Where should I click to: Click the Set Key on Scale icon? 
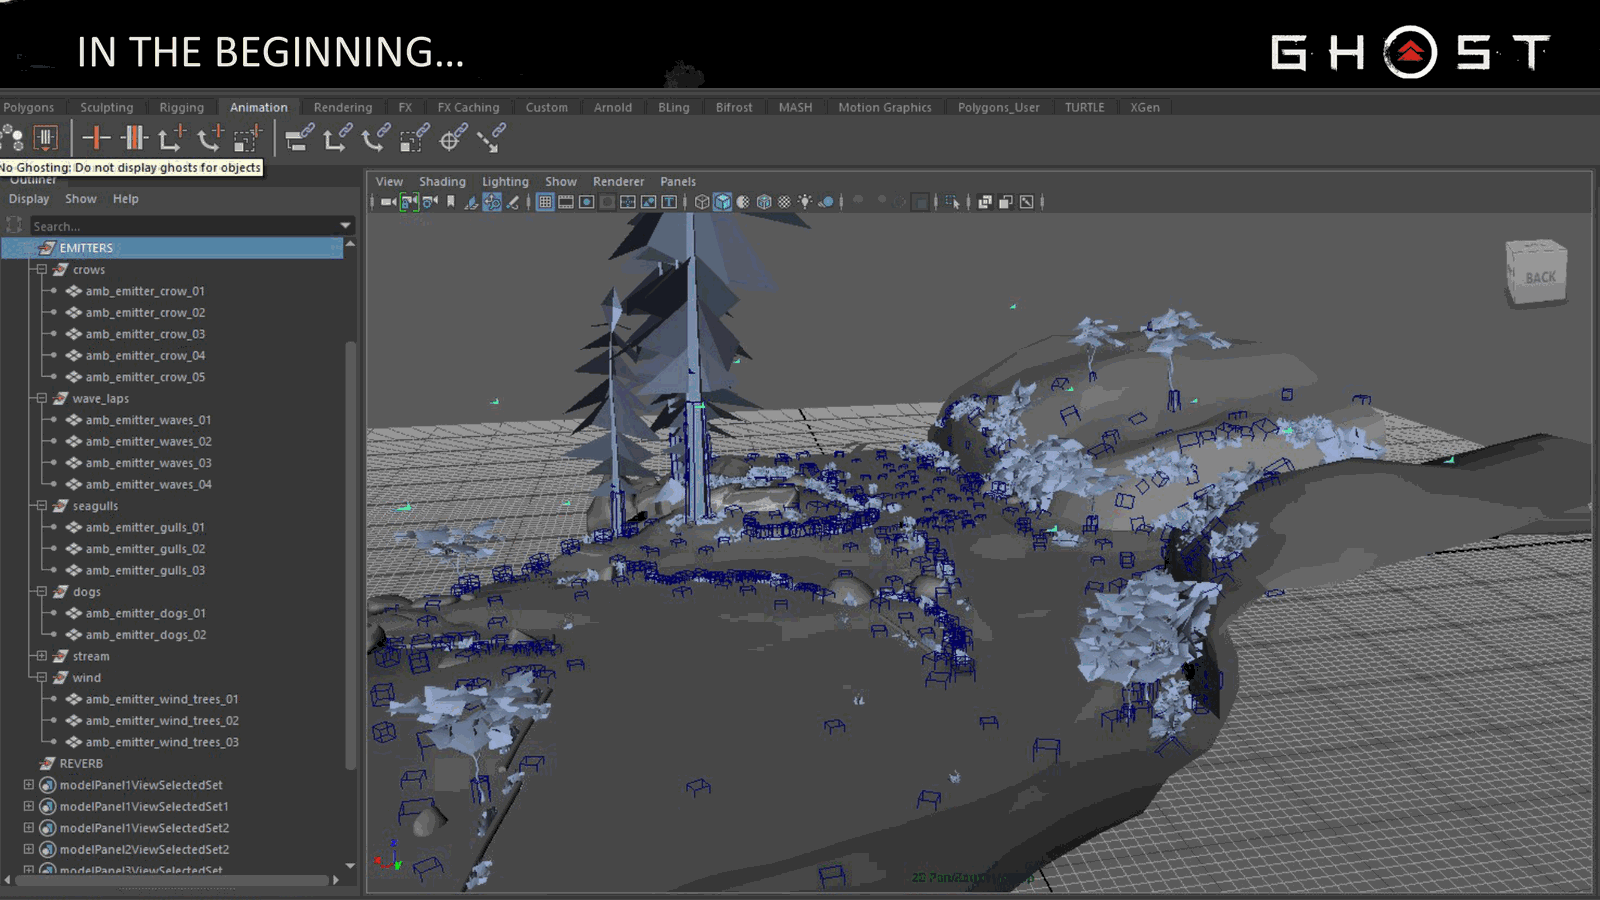tap(248, 137)
